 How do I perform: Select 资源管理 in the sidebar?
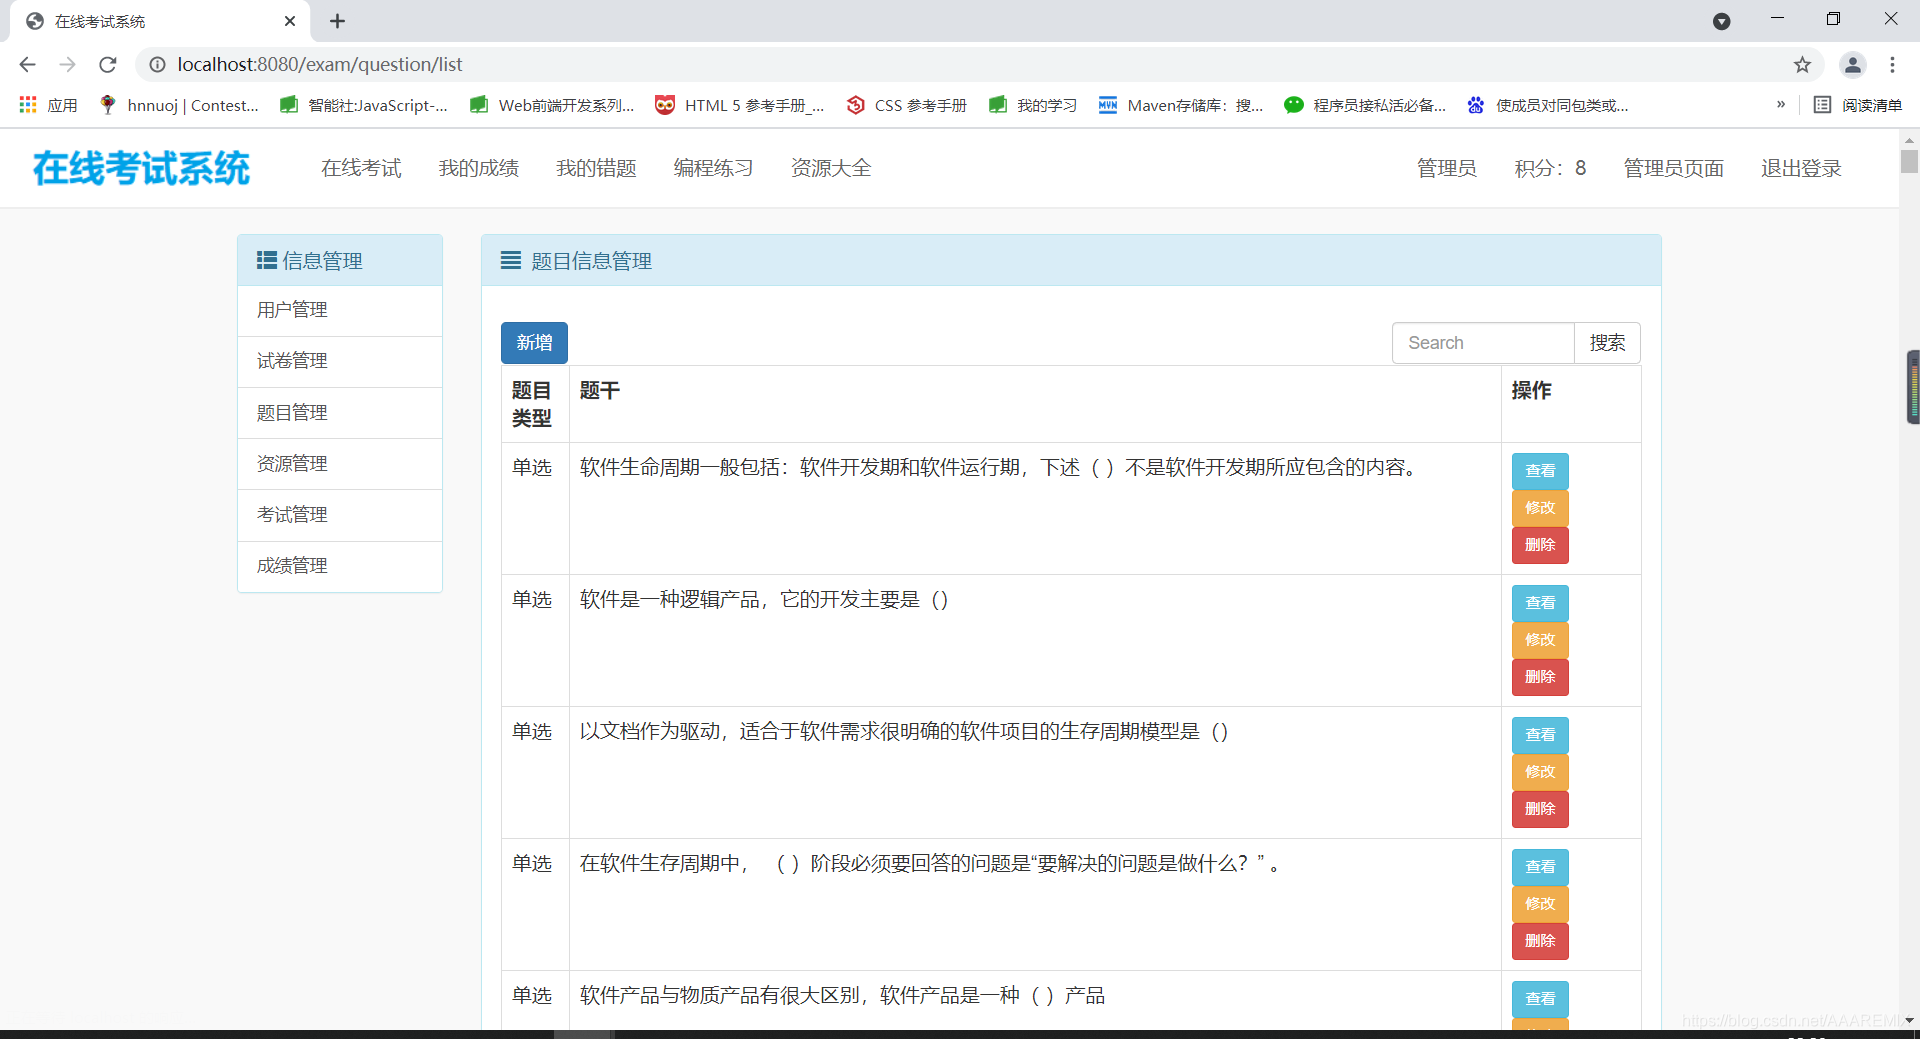[x=340, y=464]
